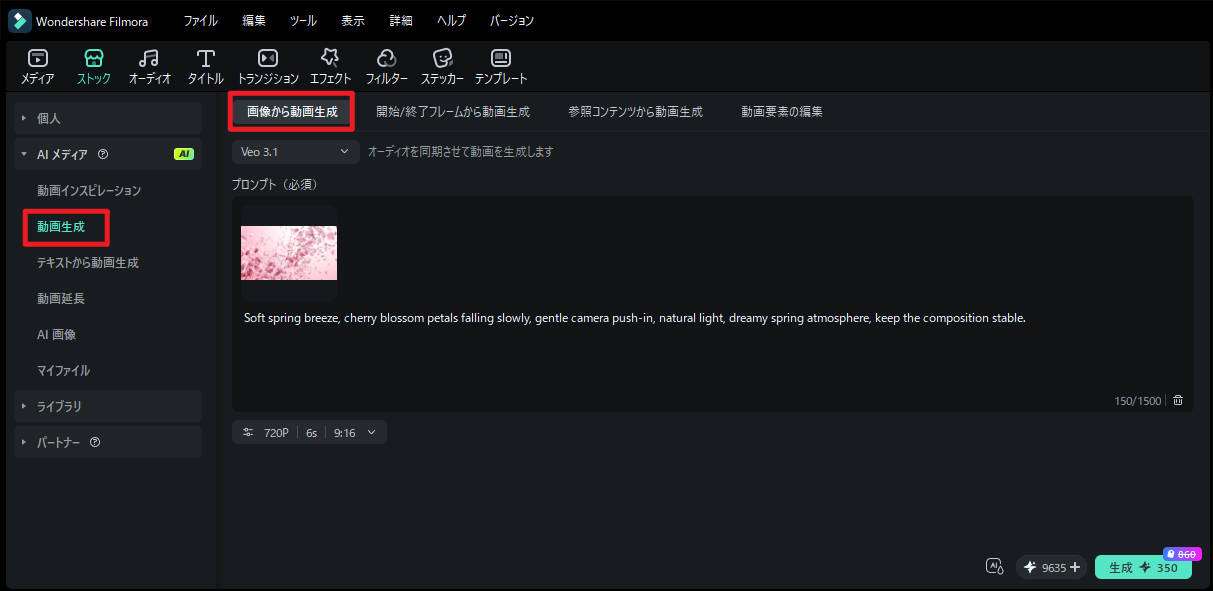Open the ツール menu in the menu bar
Screen dimensions: 1213x591
point(303,20)
